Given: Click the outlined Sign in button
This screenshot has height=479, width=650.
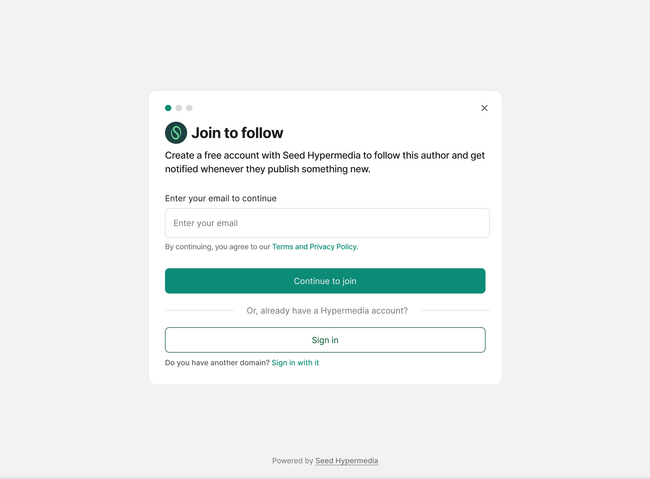Looking at the screenshot, I should point(325,340).
